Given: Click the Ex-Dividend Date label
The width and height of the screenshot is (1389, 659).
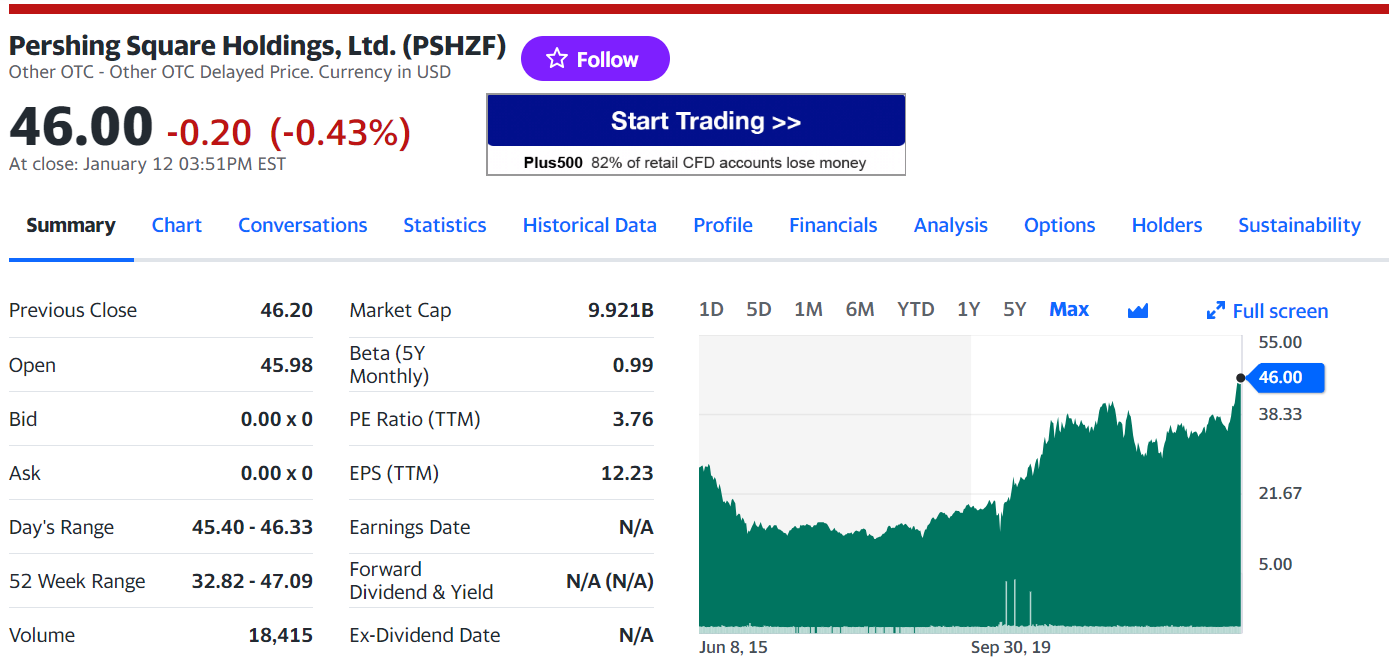Looking at the screenshot, I should tap(425, 635).
